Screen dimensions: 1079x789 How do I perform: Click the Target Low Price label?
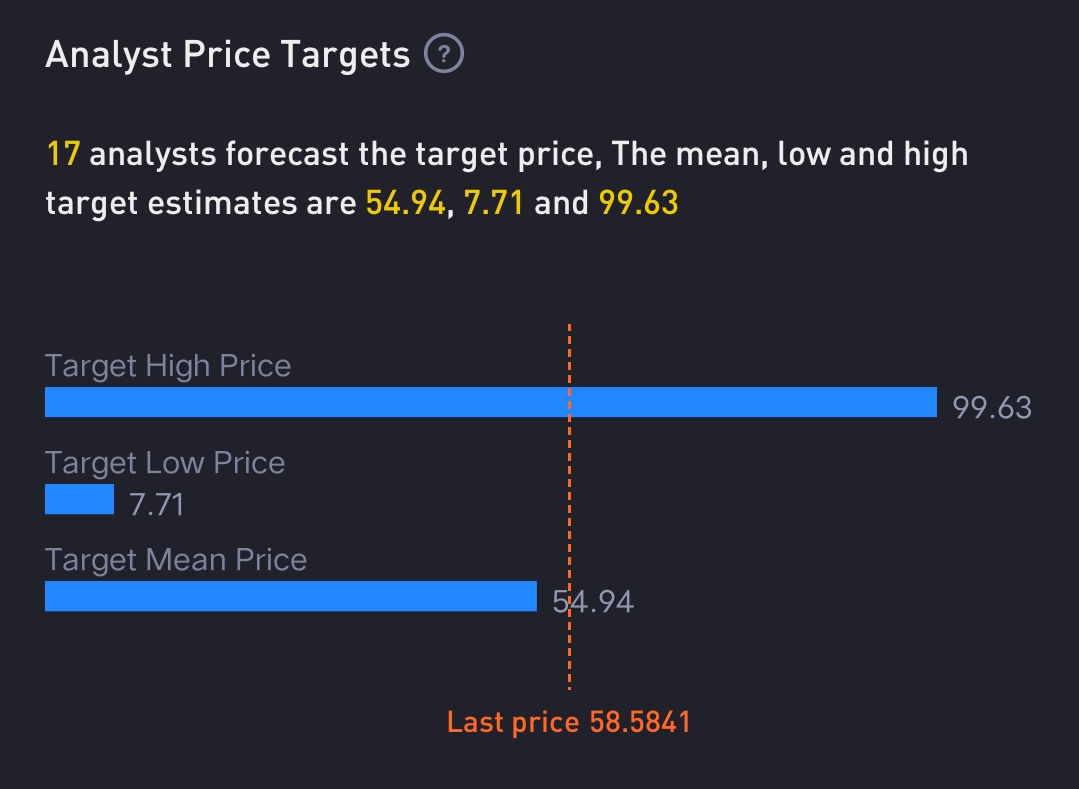point(165,463)
